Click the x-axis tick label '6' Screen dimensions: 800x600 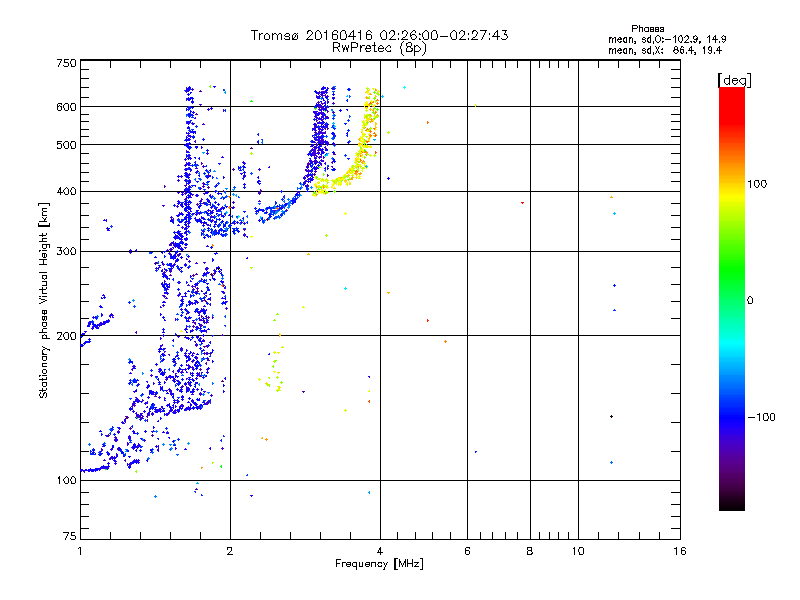click(467, 551)
